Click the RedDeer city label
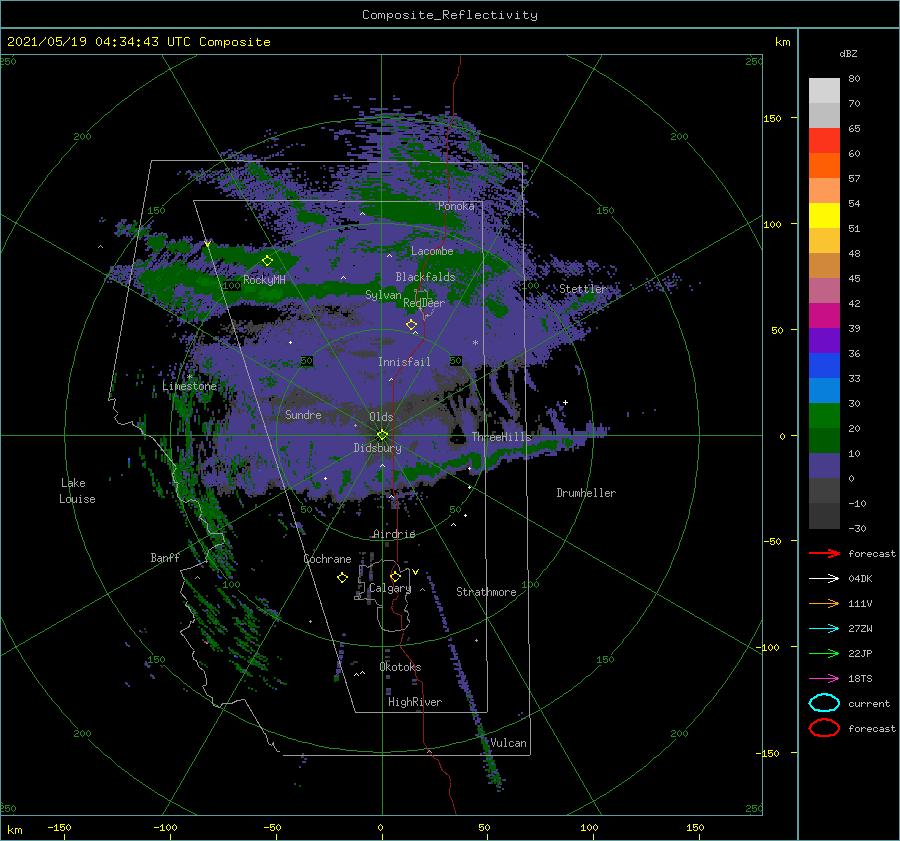900x841 pixels. tap(424, 303)
